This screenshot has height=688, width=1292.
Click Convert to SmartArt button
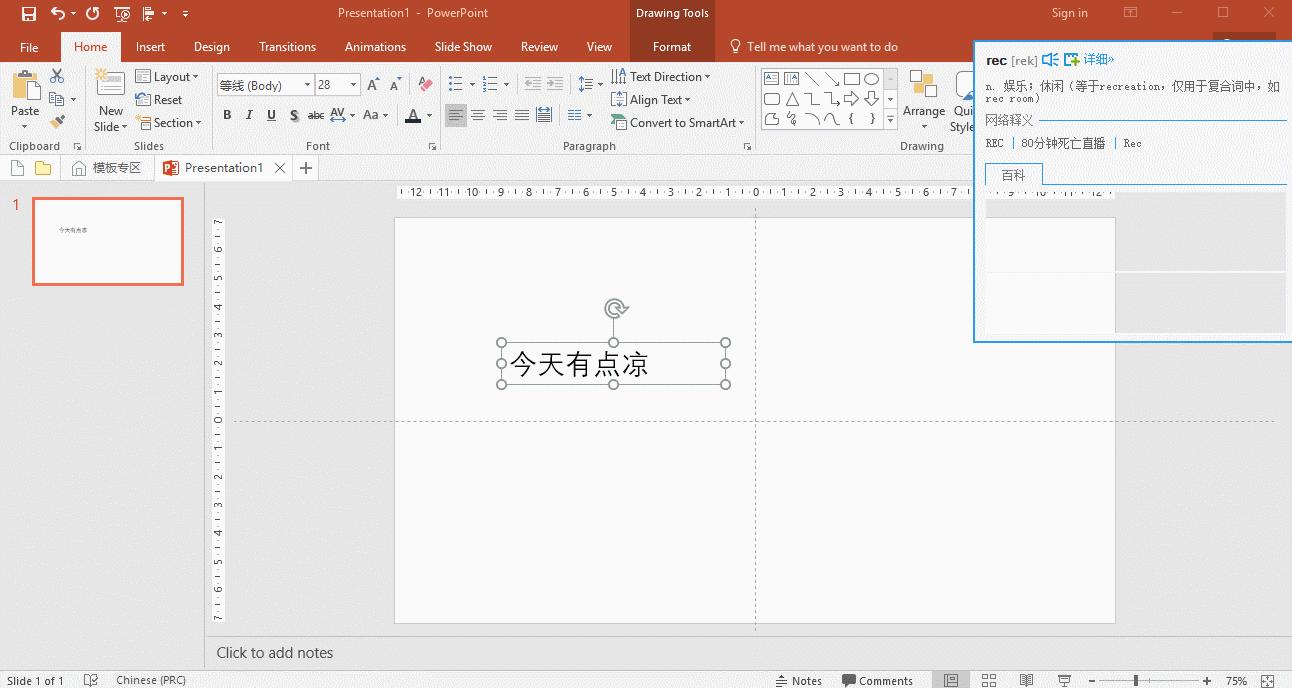pyautogui.click(x=678, y=123)
